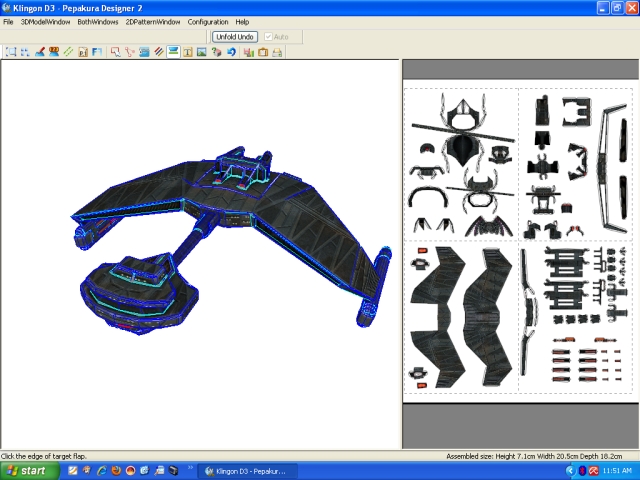Select the red paint brush toolbar icon
The width and height of the screenshot is (640, 480).
(40, 52)
